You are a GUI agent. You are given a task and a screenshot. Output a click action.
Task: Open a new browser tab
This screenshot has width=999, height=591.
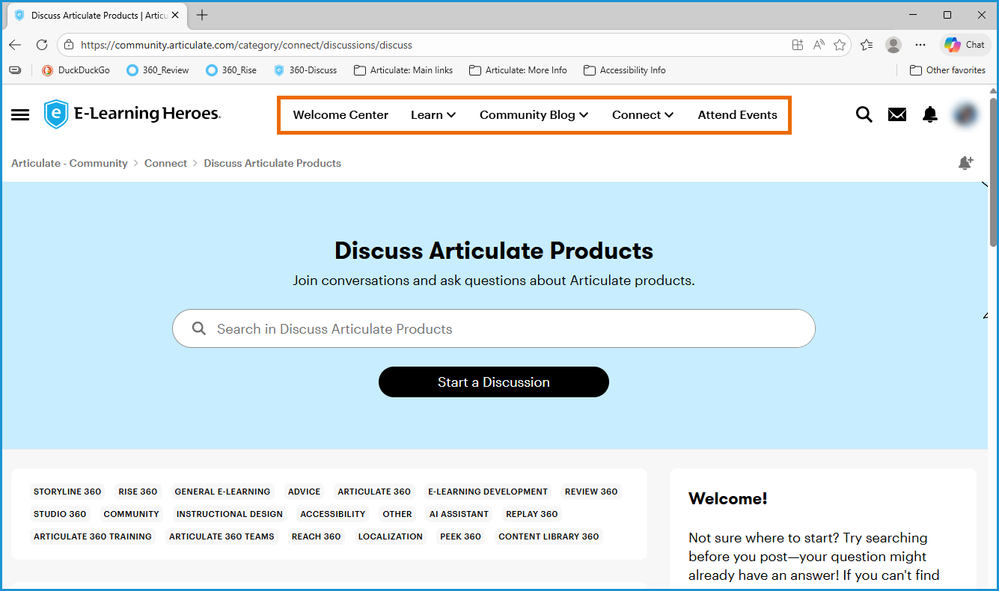202,15
